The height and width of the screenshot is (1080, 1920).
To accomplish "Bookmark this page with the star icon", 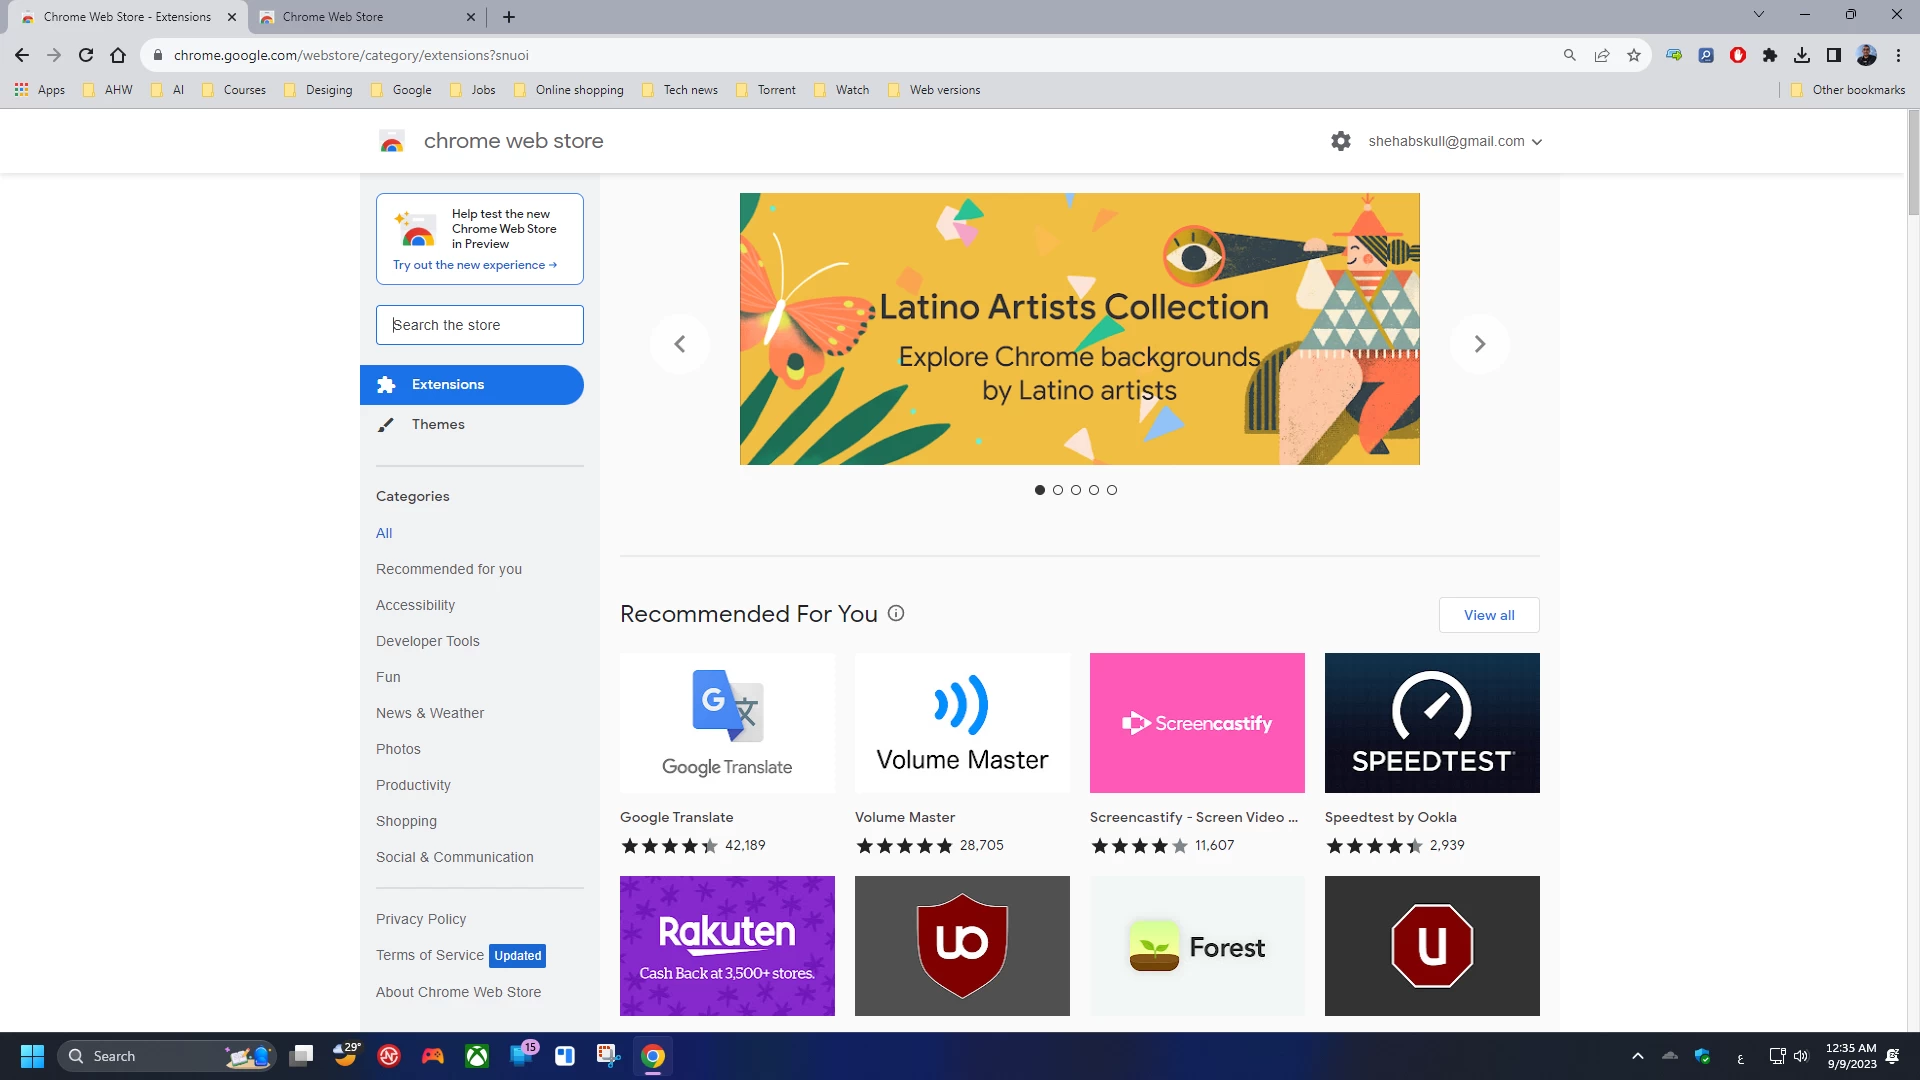I will [1634, 56].
